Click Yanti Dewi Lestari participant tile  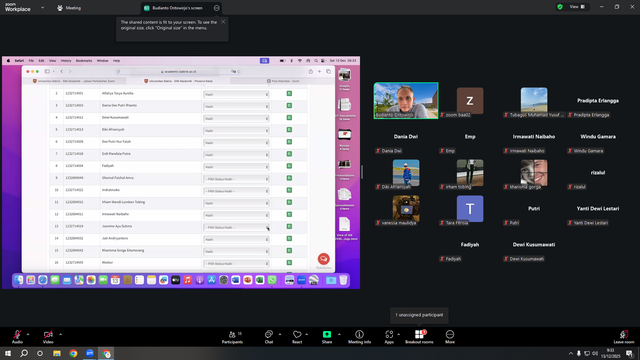[598, 209]
